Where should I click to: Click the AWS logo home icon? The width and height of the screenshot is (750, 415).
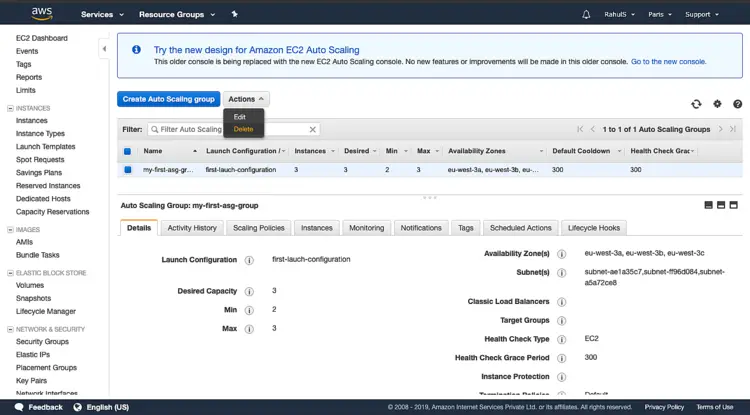(41, 14)
